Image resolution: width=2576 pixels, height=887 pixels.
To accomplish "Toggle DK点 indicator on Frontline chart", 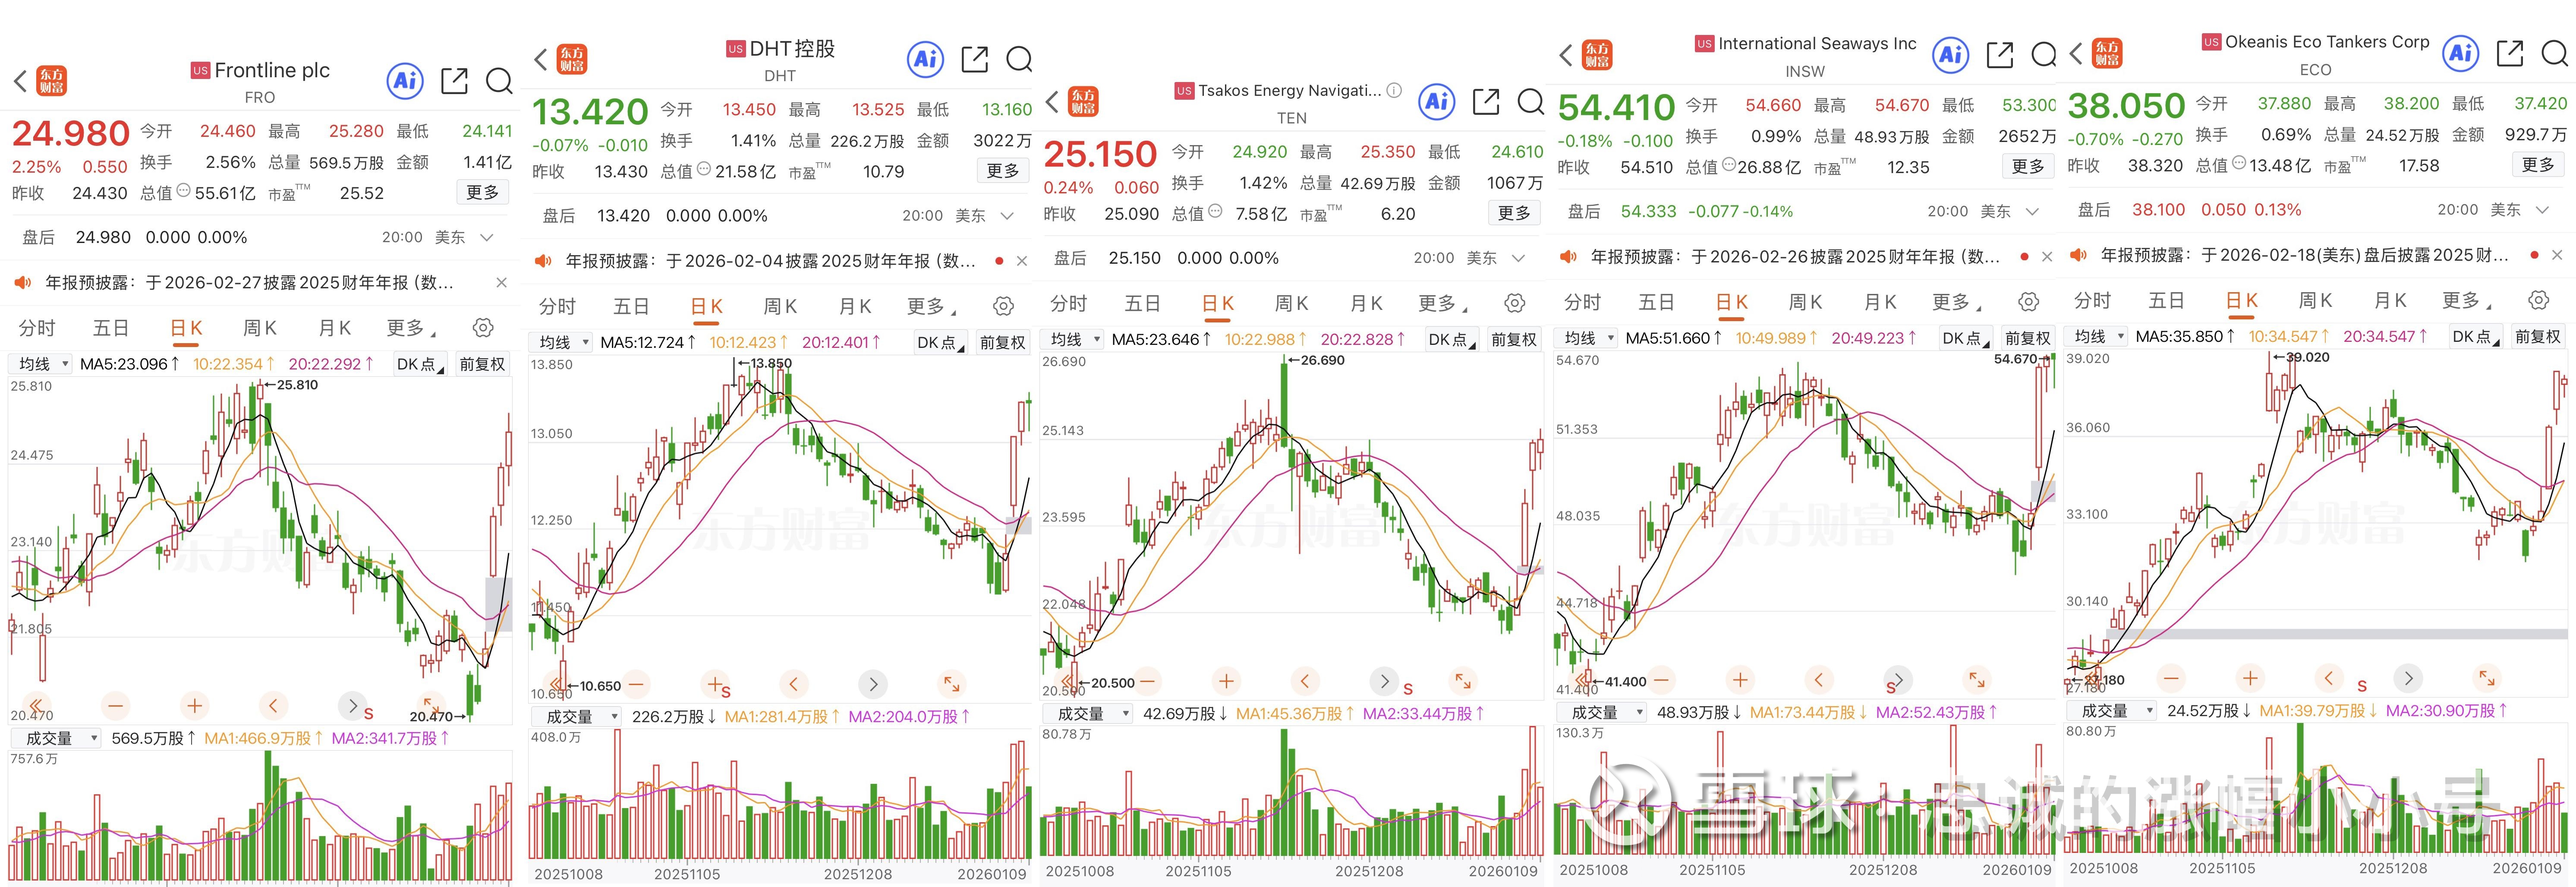I will point(420,364).
